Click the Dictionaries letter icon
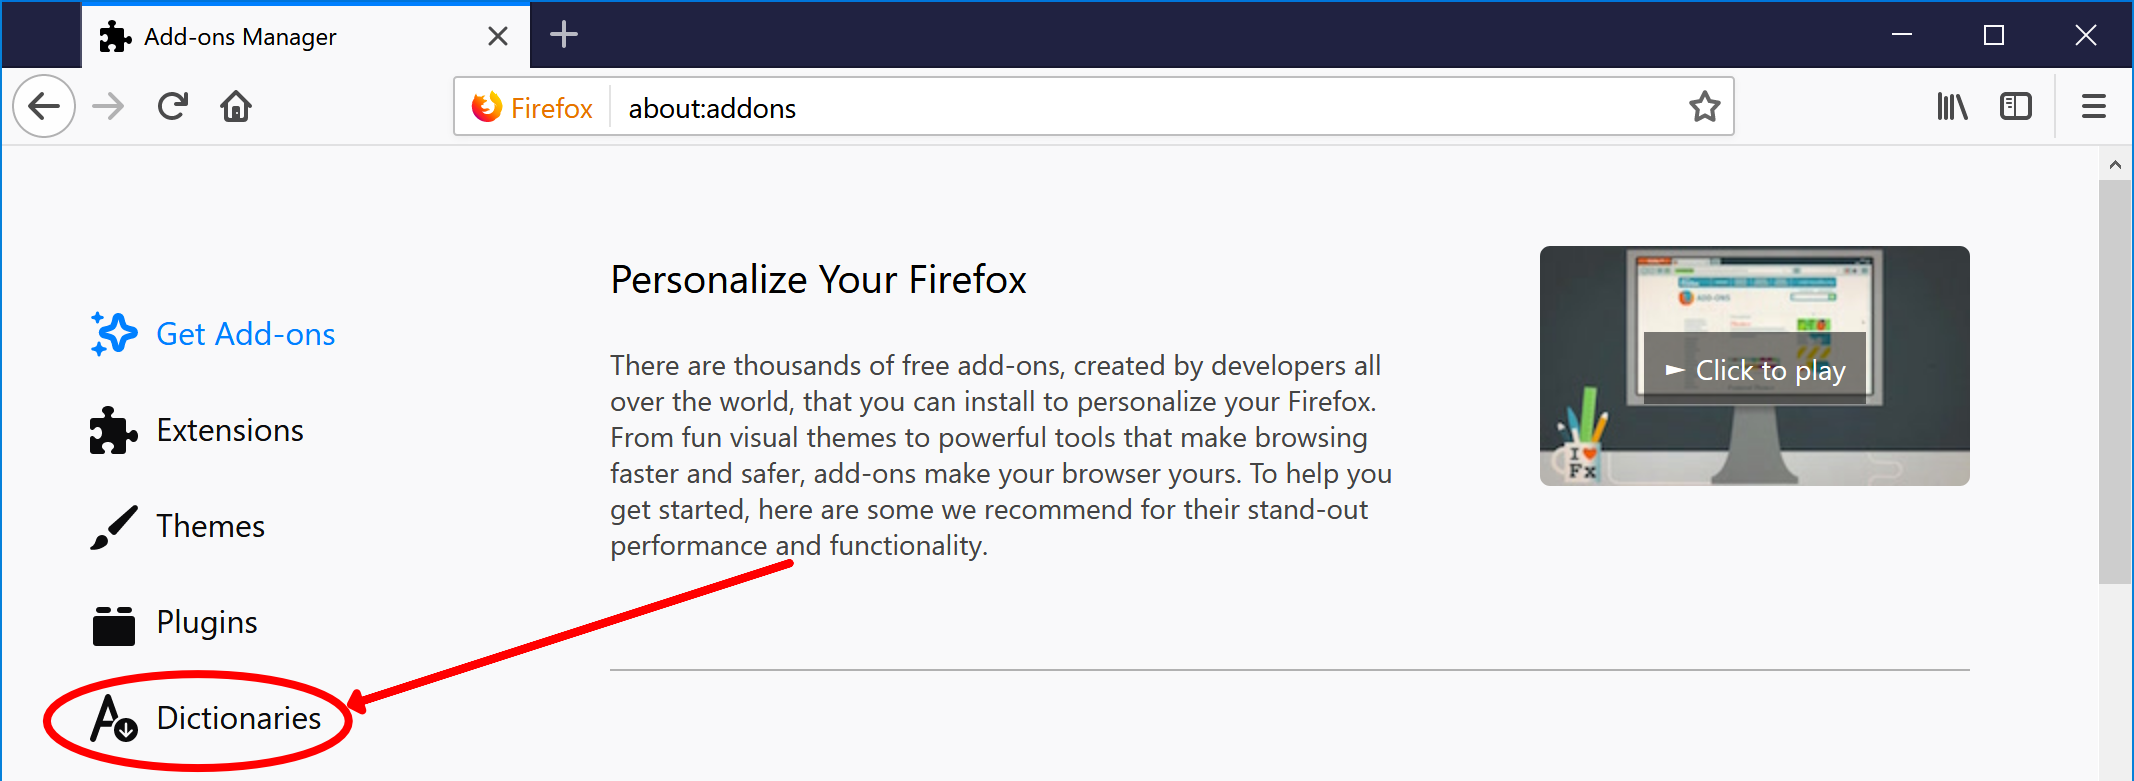 click(114, 718)
